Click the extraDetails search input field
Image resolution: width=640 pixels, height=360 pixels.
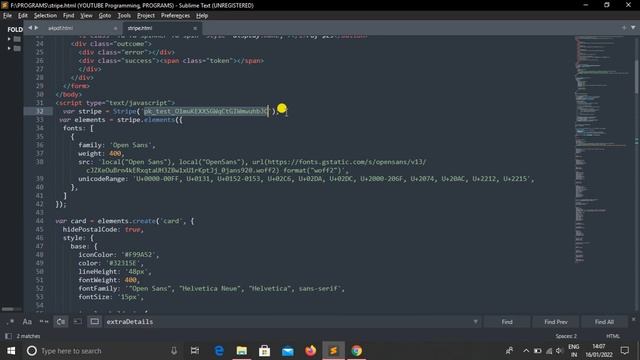287,322
